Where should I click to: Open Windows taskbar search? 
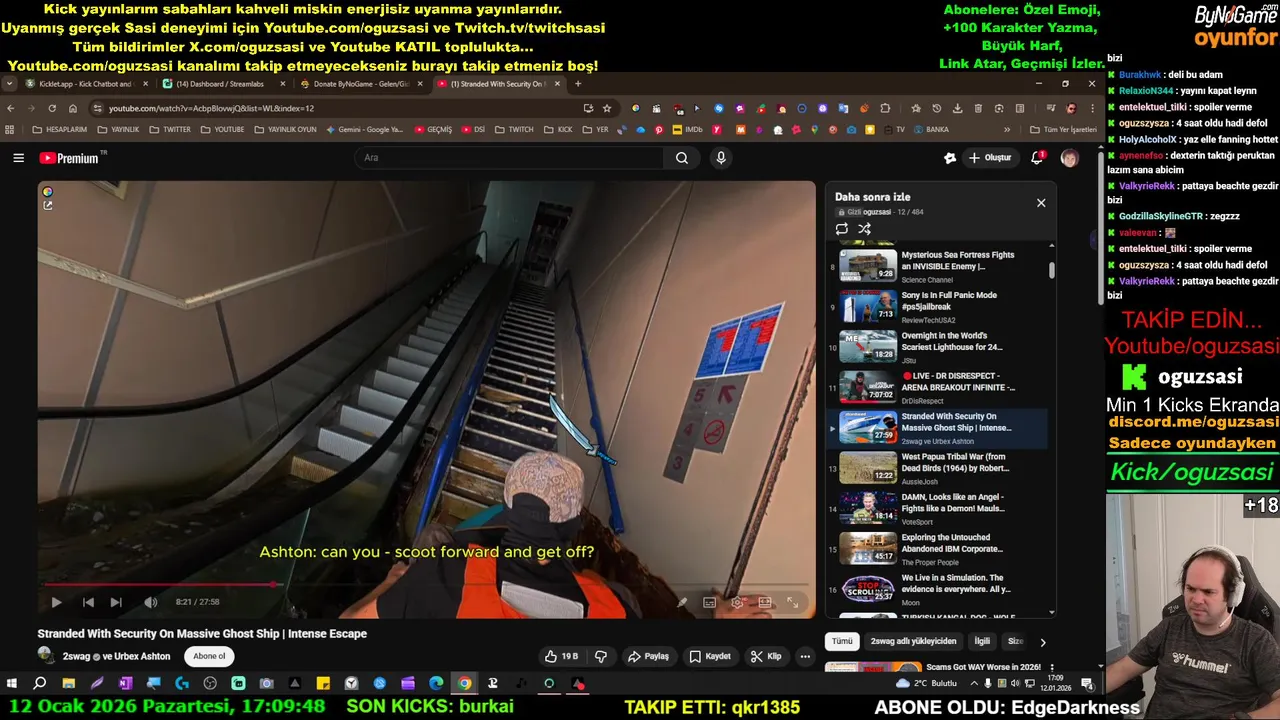[40, 684]
